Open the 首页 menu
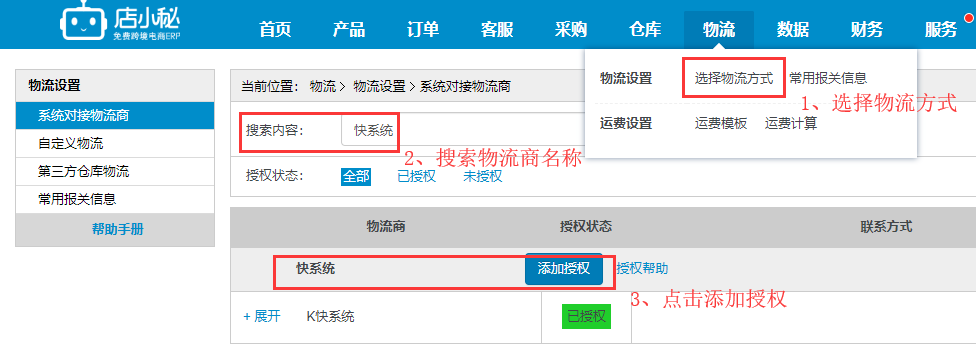The image size is (976, 364). point(275,29)
